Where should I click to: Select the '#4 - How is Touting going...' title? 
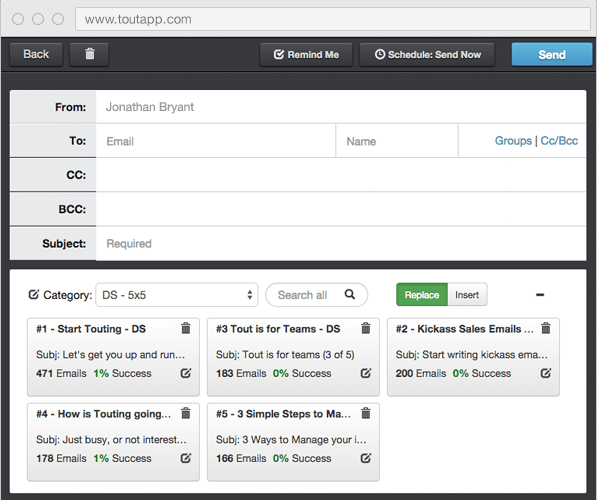104,414
